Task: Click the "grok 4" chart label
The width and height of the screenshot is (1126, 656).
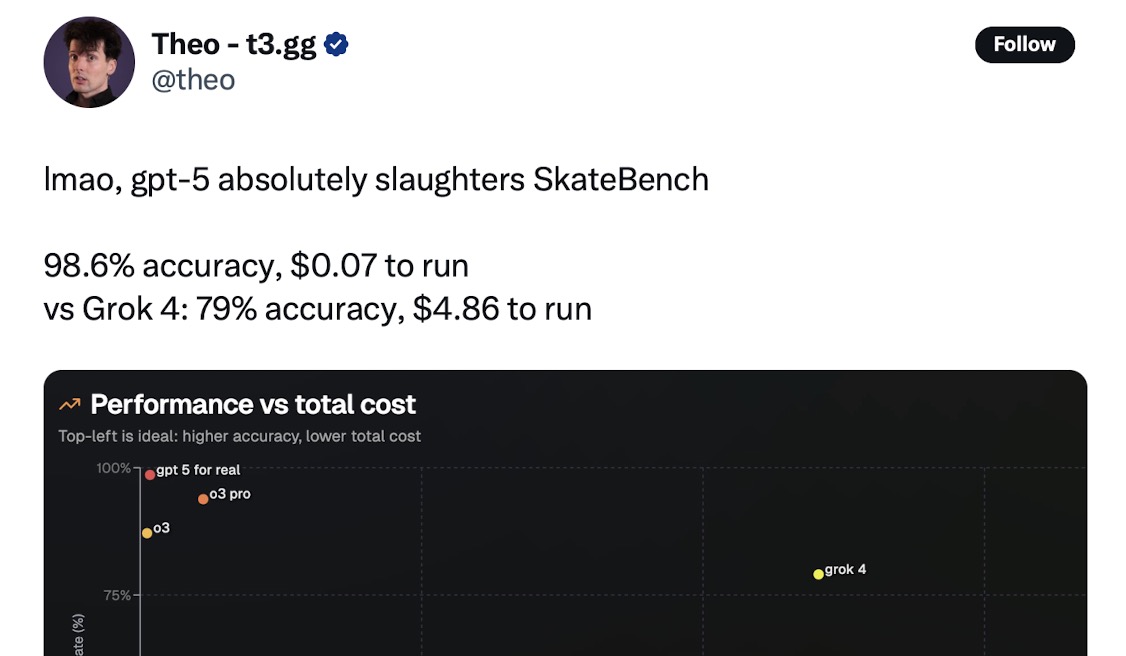Action: coord(846,570)
